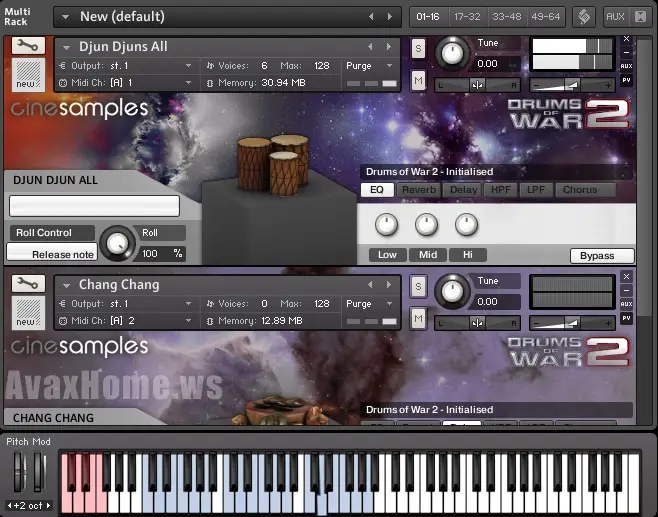Show the AUX sends in rack header

click(615, 17)
